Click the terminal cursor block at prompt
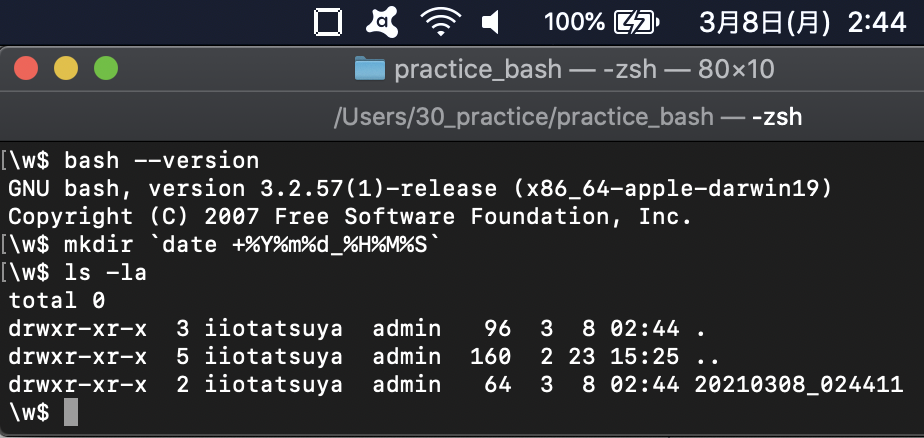 point(70,412)
